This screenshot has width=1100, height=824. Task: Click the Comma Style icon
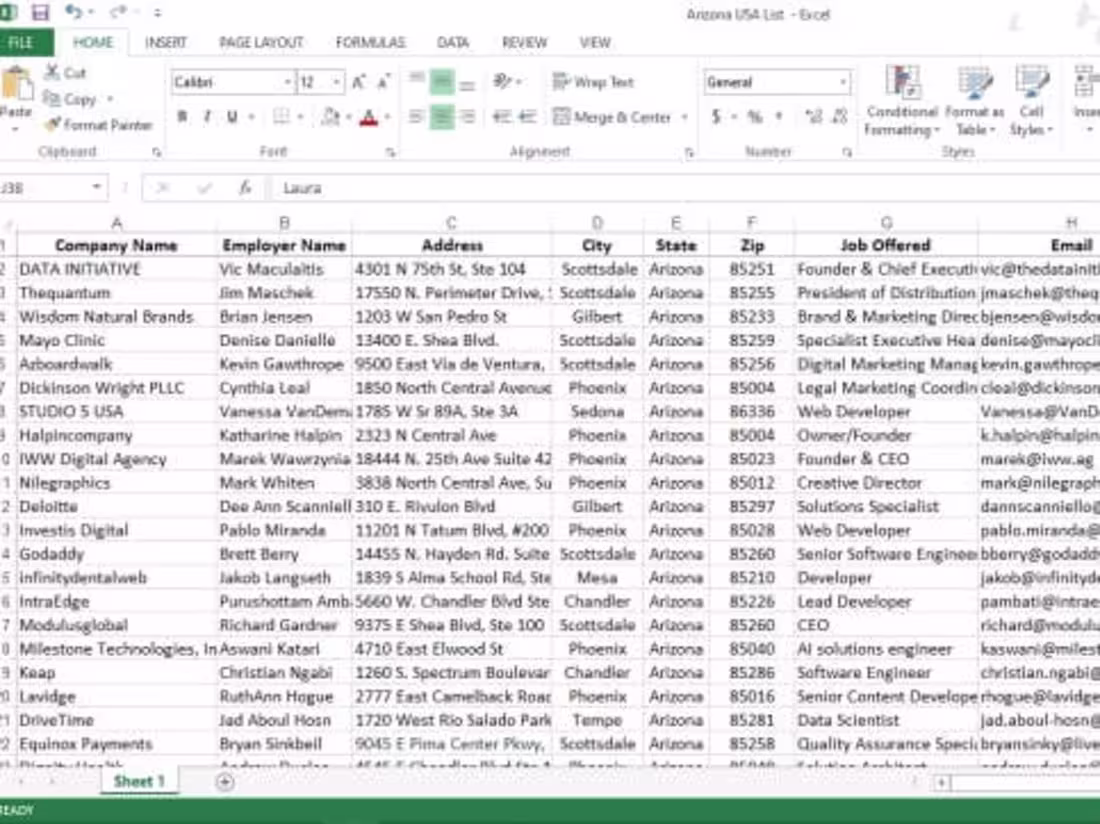779,116
